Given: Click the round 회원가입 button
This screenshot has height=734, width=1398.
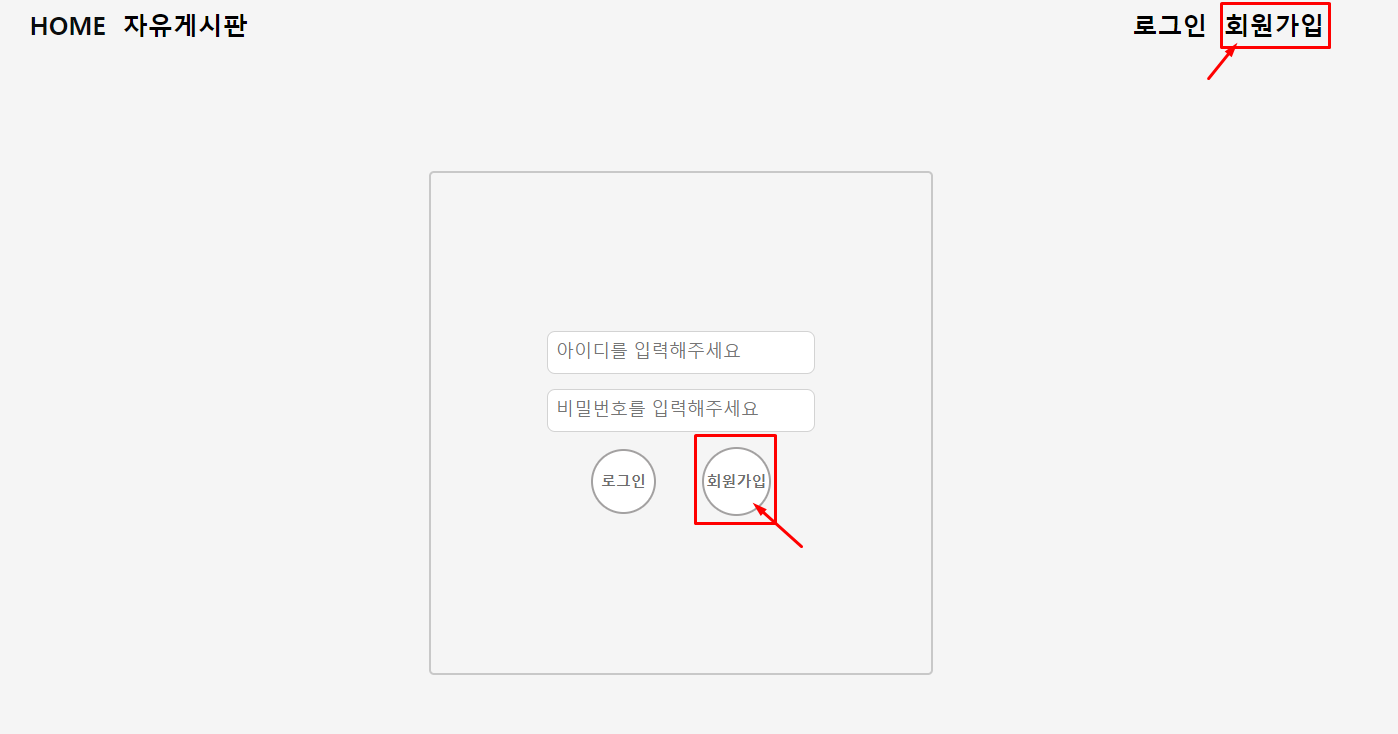Looking at the screenshot, I should (x=736, y=481).
